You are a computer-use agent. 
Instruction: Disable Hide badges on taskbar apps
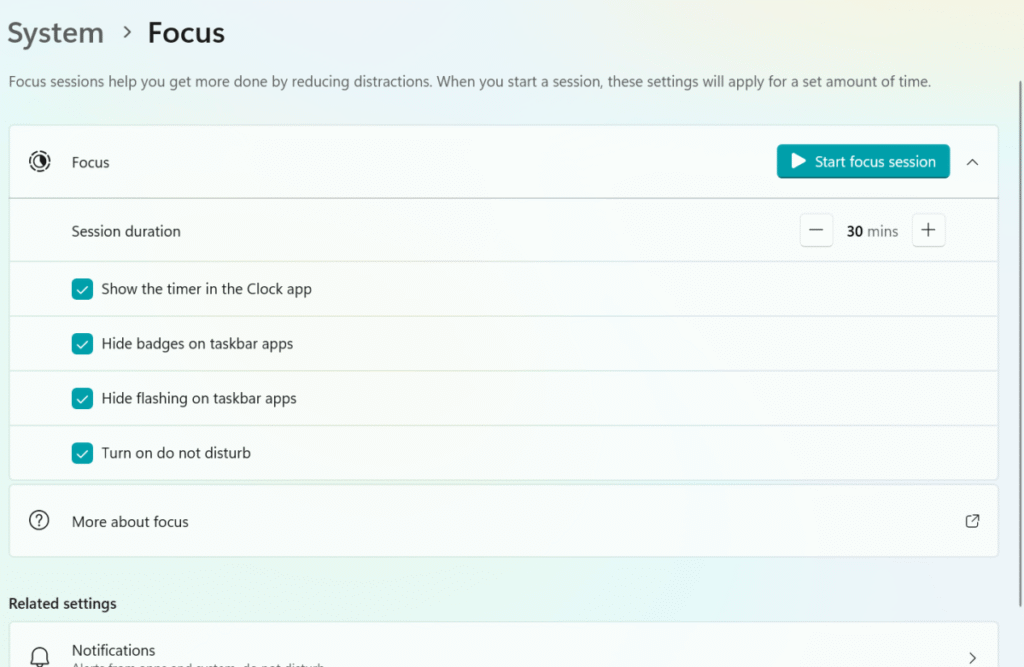[x=83, y=343]
